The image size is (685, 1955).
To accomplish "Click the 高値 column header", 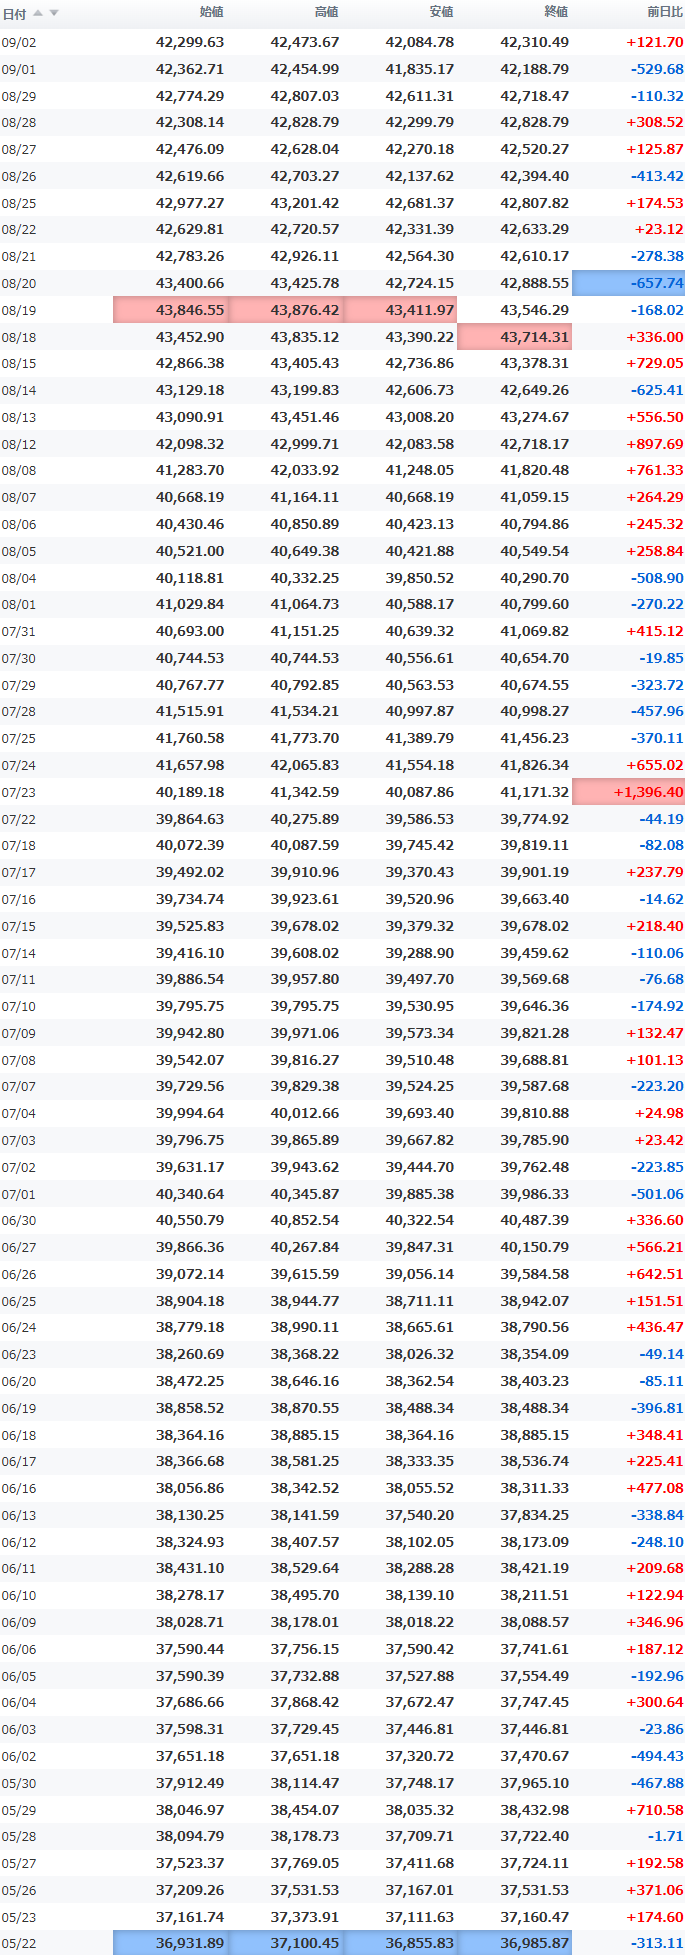I will click(x=327, y=12).
